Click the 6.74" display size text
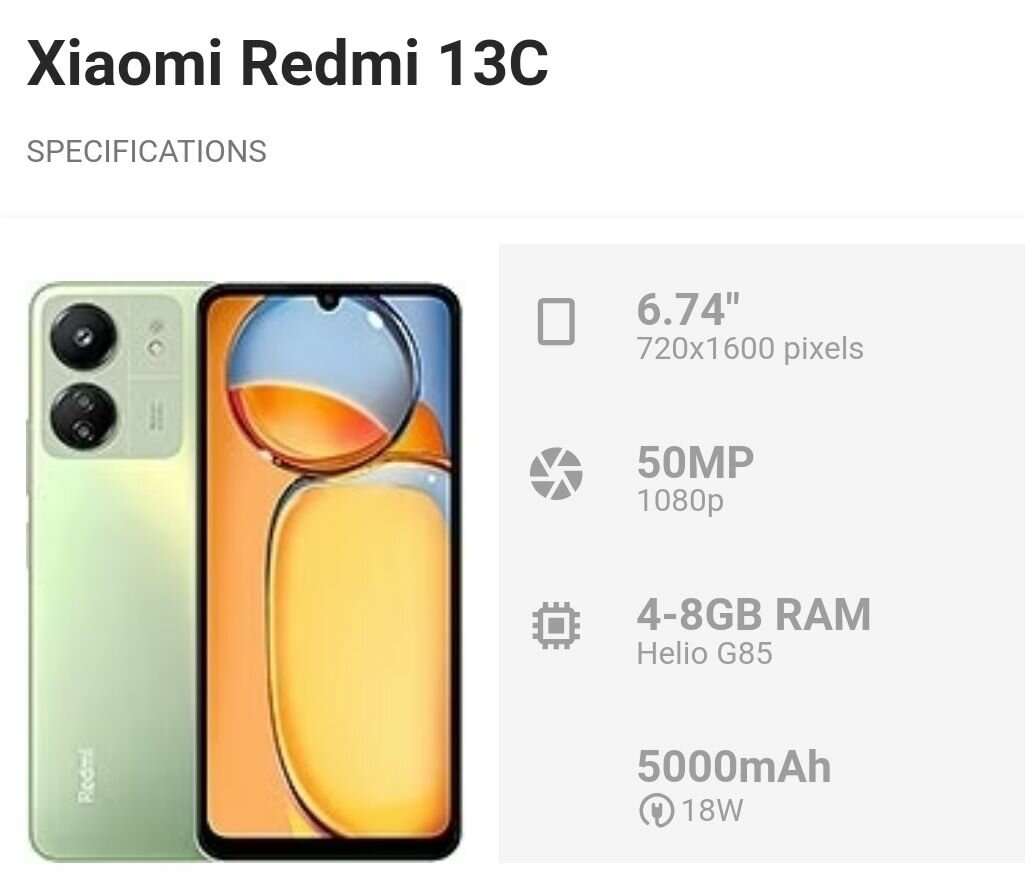The image size is (1025, 884). (688, 309)
